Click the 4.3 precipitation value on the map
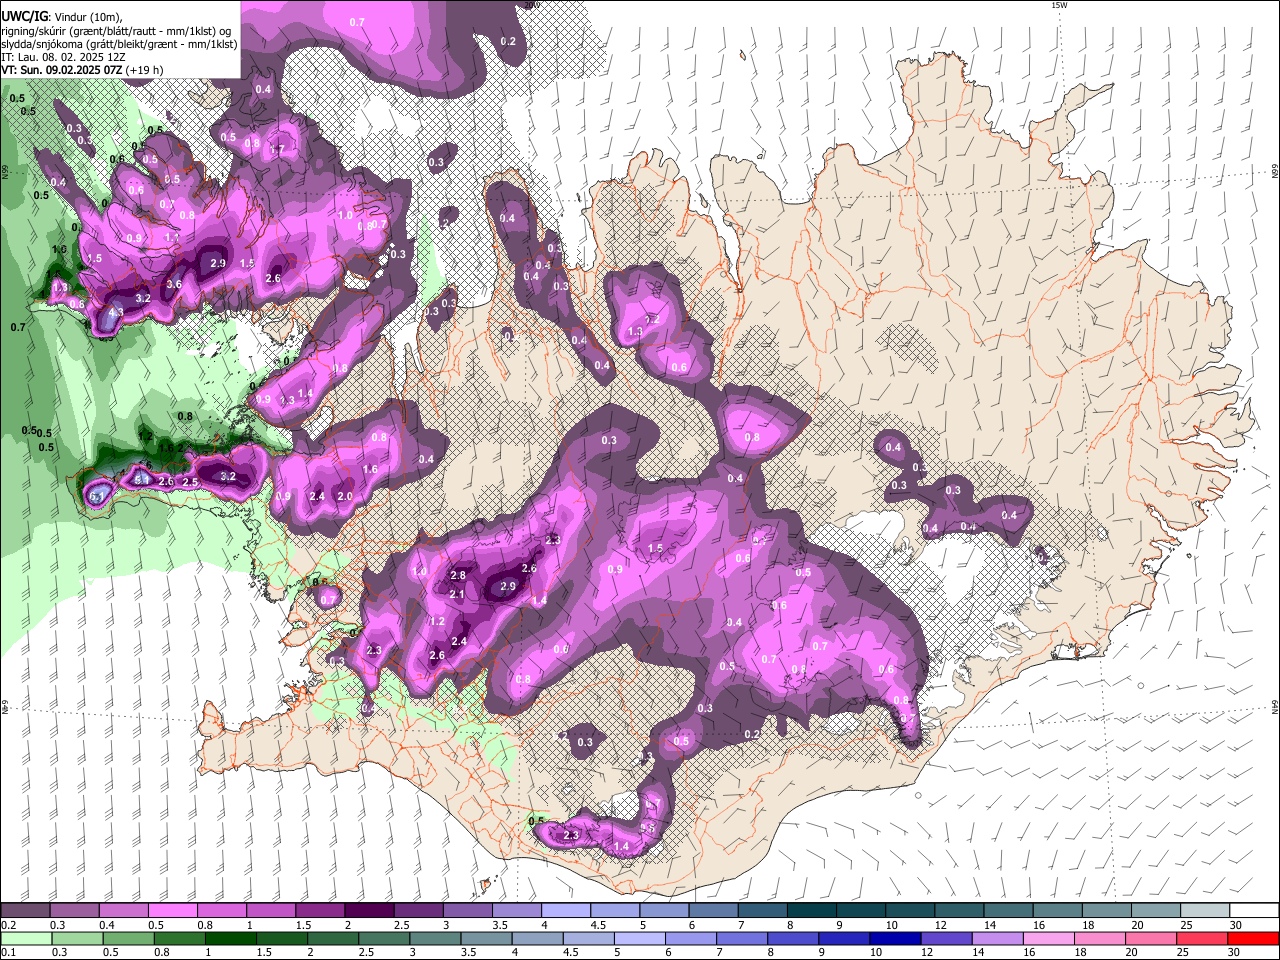The height and width of the screenshot is (960, 1280). point(116,312)
